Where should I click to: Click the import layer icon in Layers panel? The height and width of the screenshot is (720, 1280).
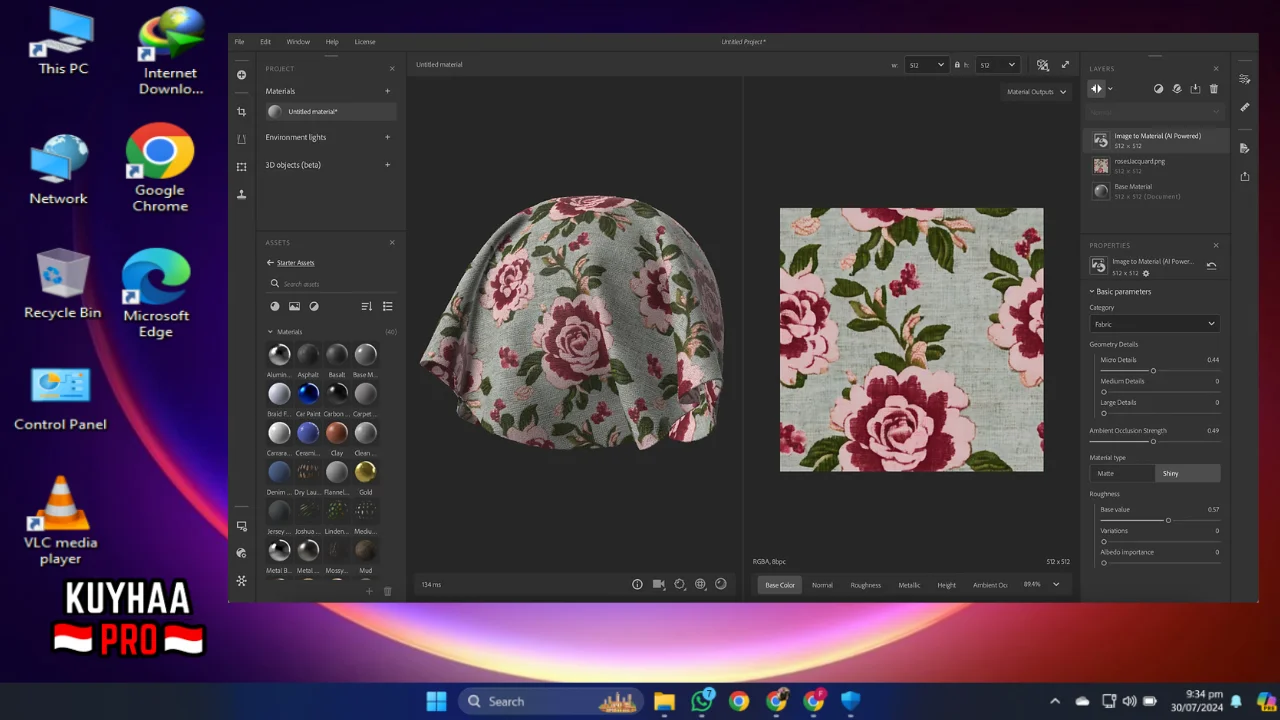[x=1195, y=89]
